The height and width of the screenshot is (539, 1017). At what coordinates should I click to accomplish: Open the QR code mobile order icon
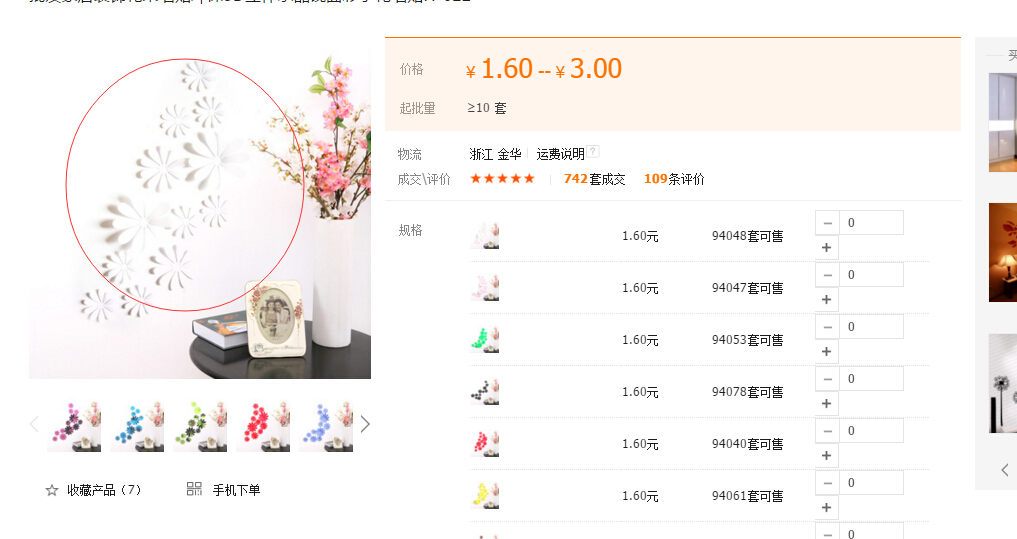click(x=194, y=489)
